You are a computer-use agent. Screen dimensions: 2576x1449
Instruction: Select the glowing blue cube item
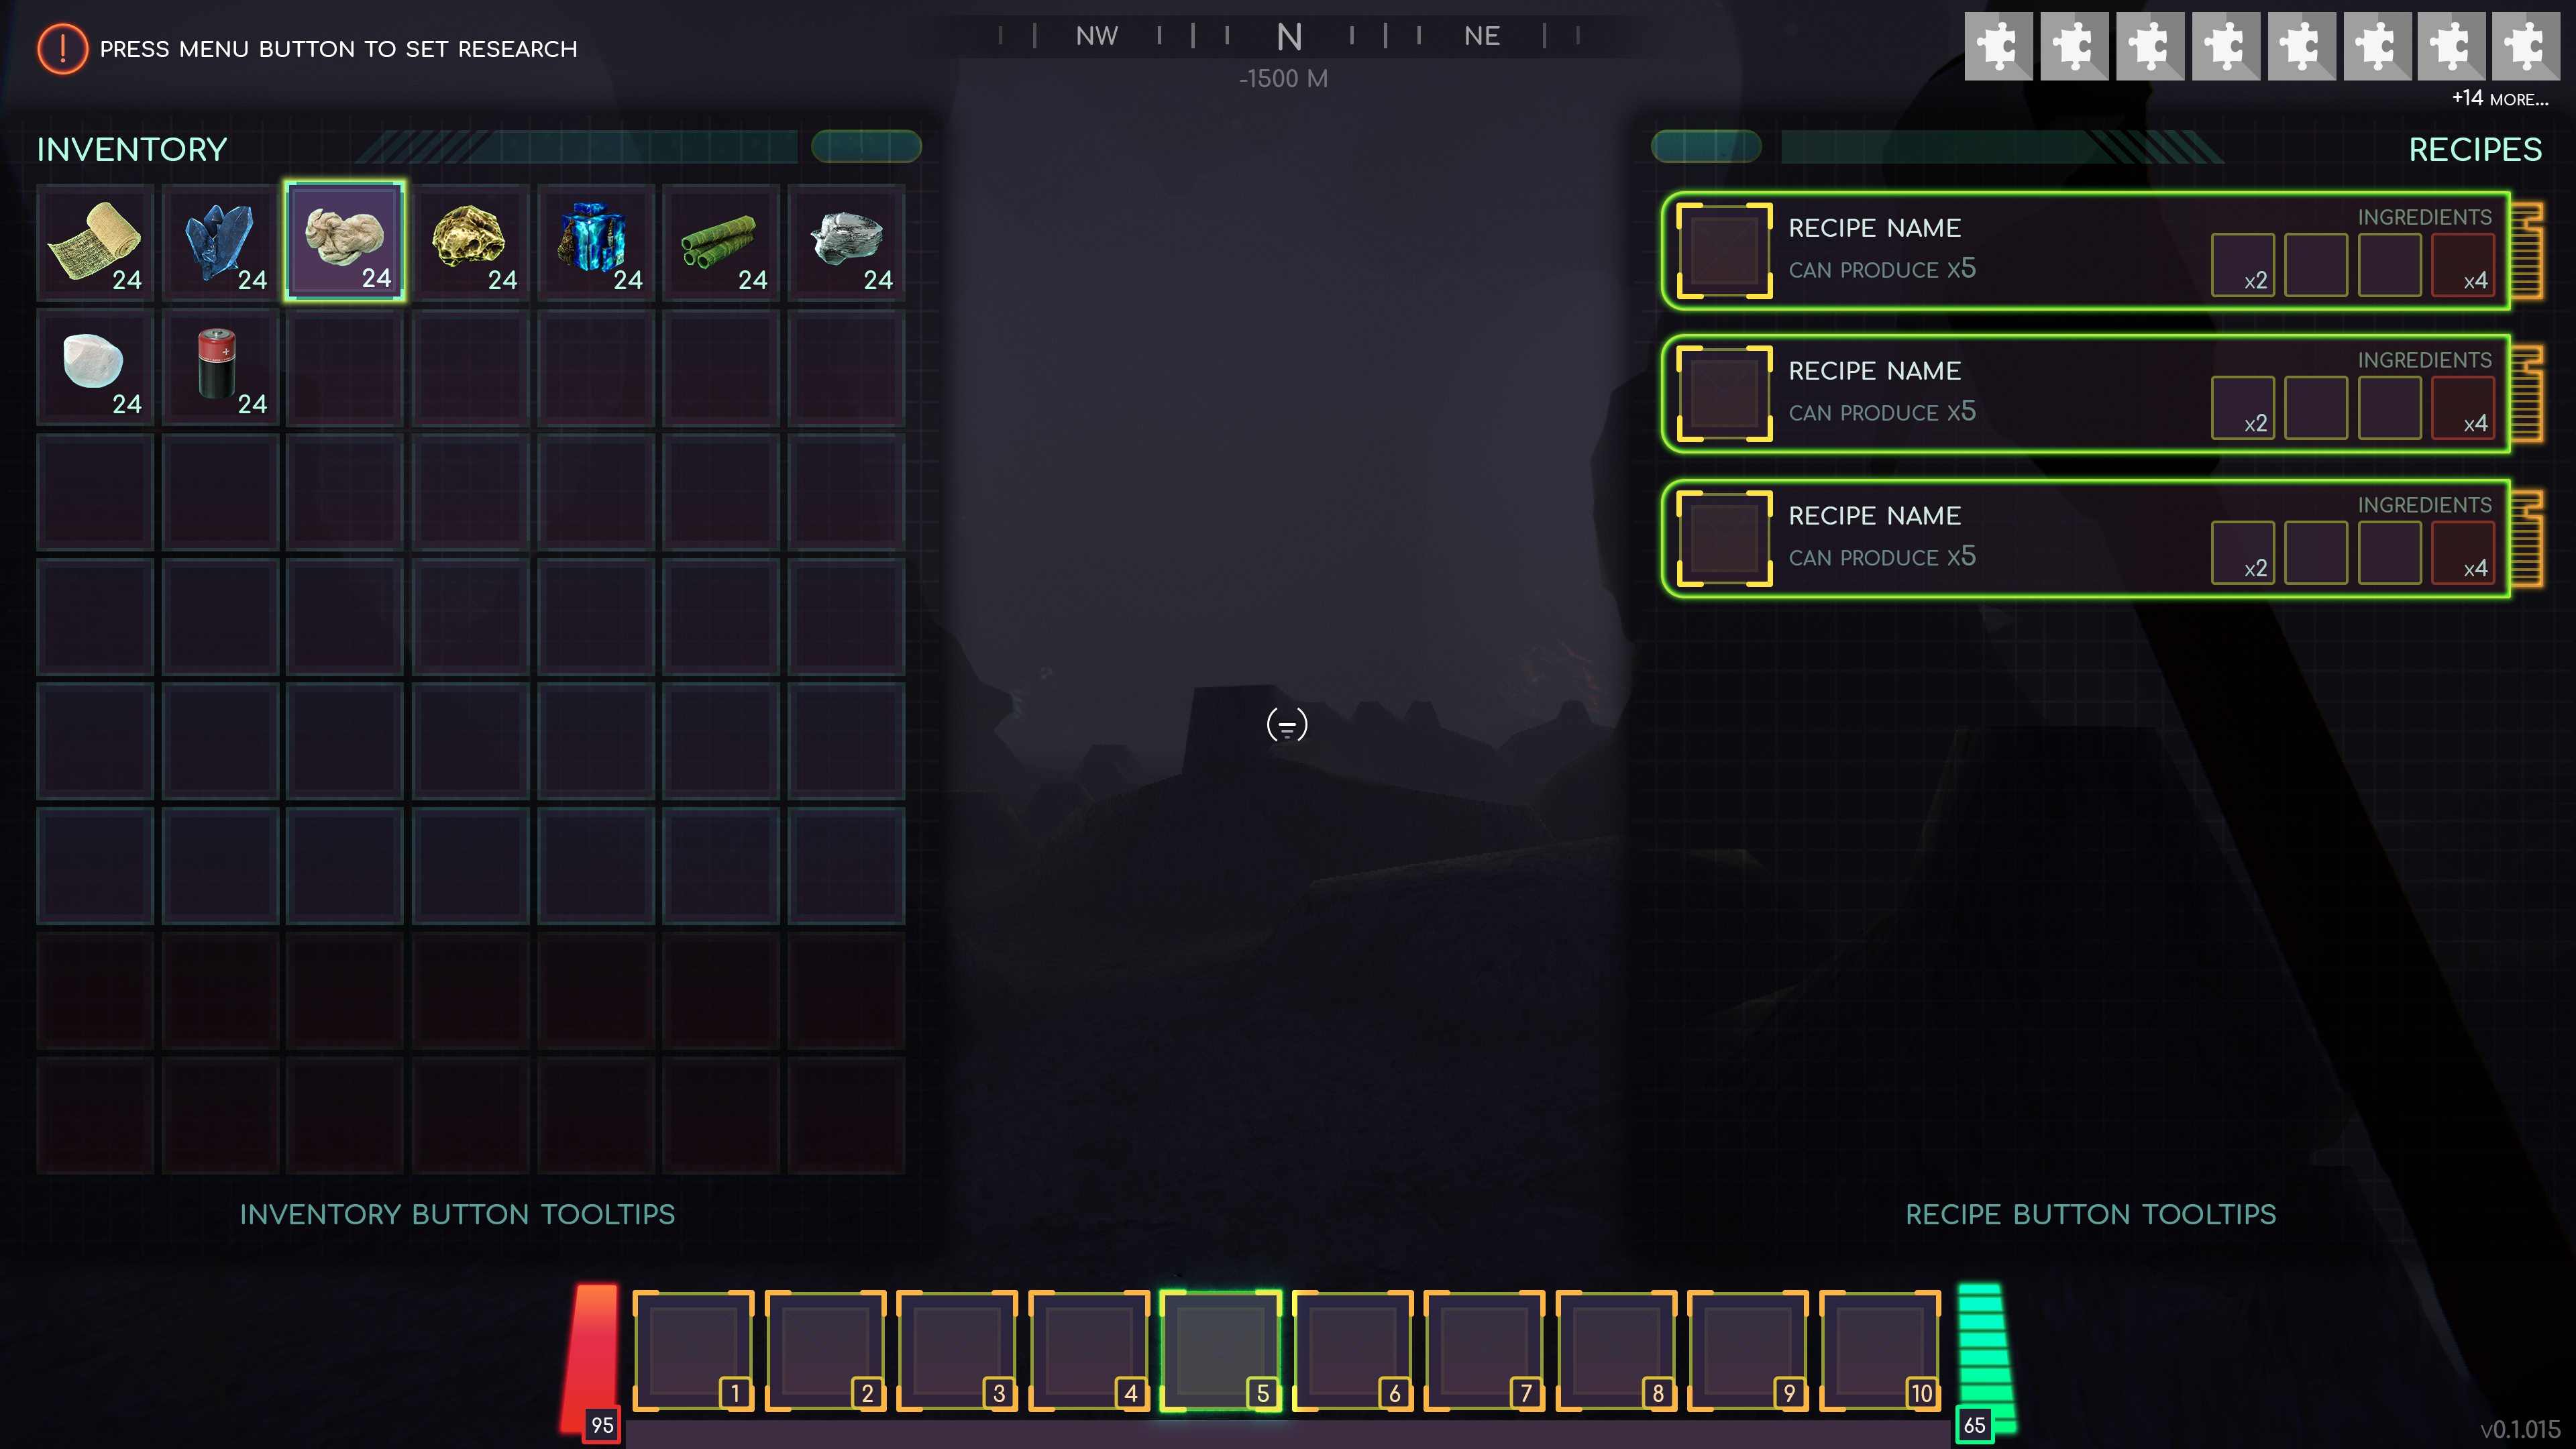click(x=596, y=242)
